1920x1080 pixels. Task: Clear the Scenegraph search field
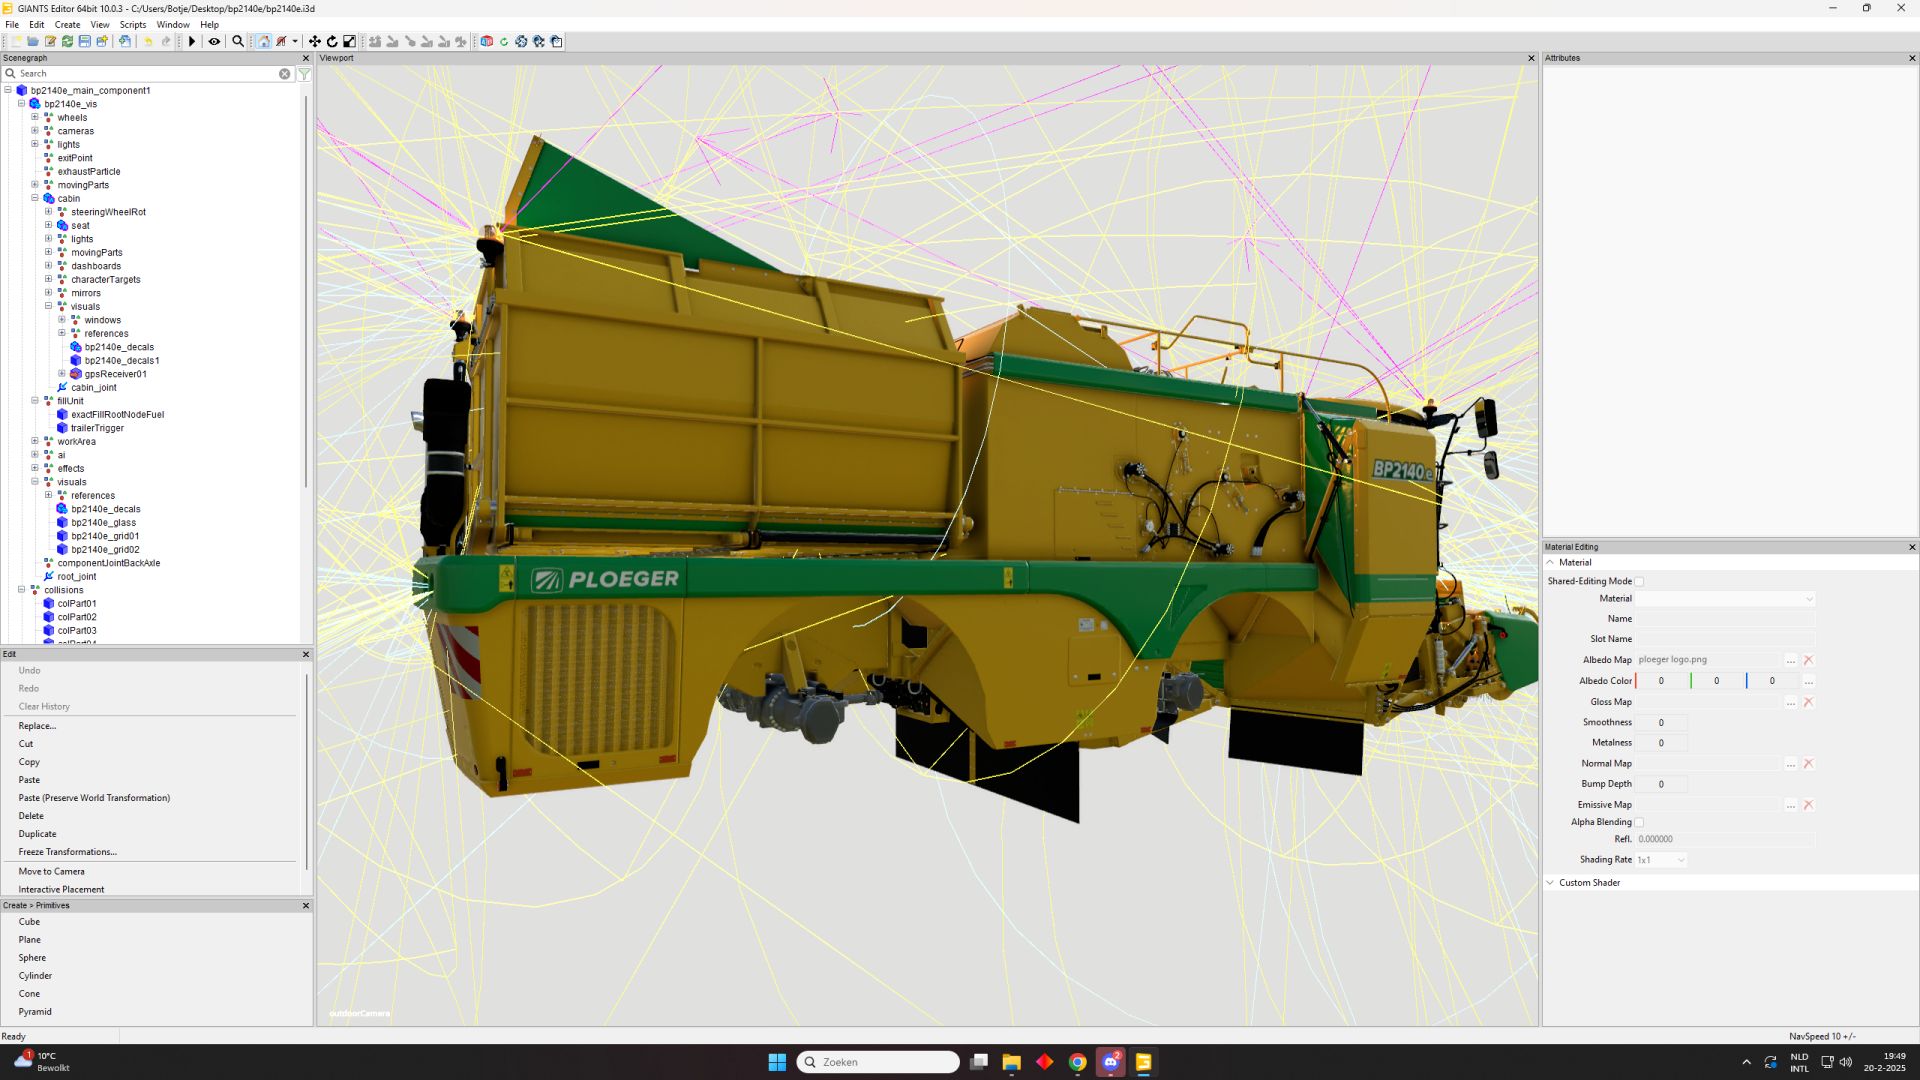pos(285,74)
